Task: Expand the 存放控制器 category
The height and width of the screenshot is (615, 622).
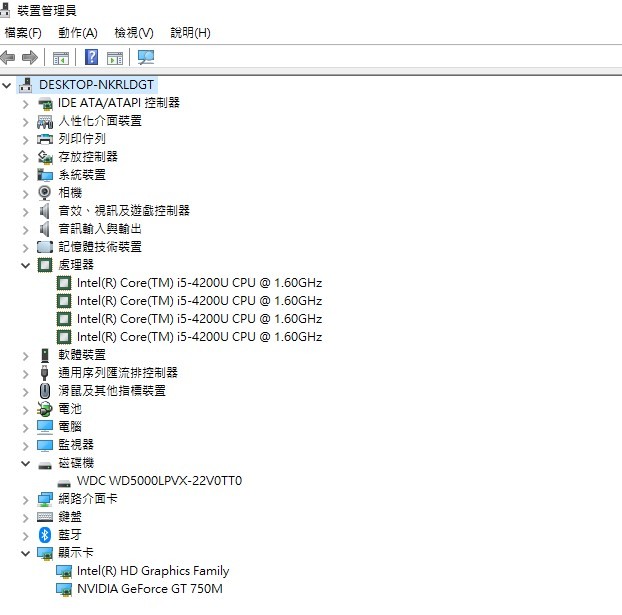Action: (x=25, y=158)
